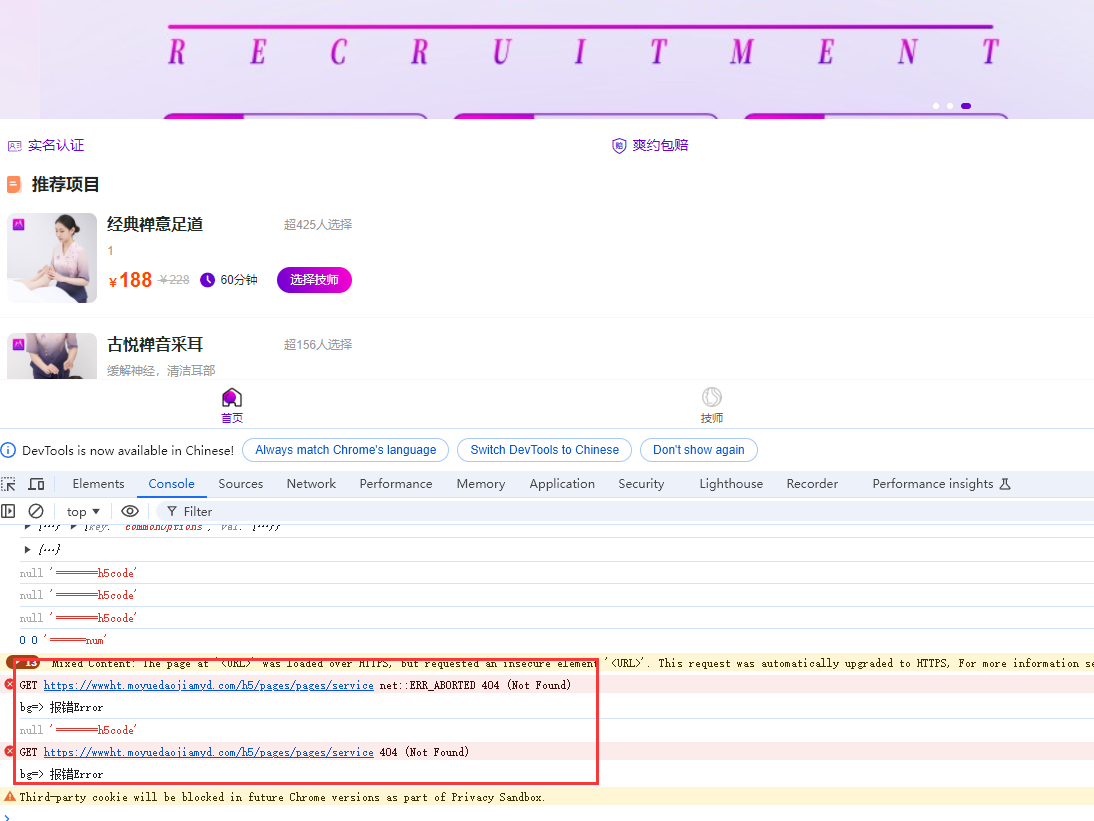Click the info icon on DevTools notice
1094x821 pixels.
[x=8, y=450]
